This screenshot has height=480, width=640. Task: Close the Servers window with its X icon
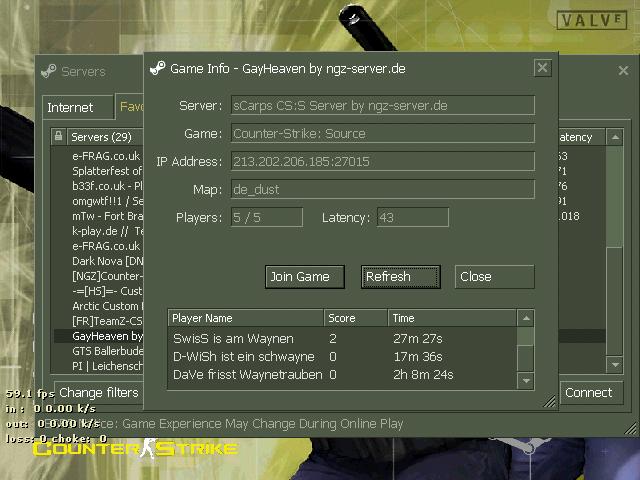pos(623,71)
